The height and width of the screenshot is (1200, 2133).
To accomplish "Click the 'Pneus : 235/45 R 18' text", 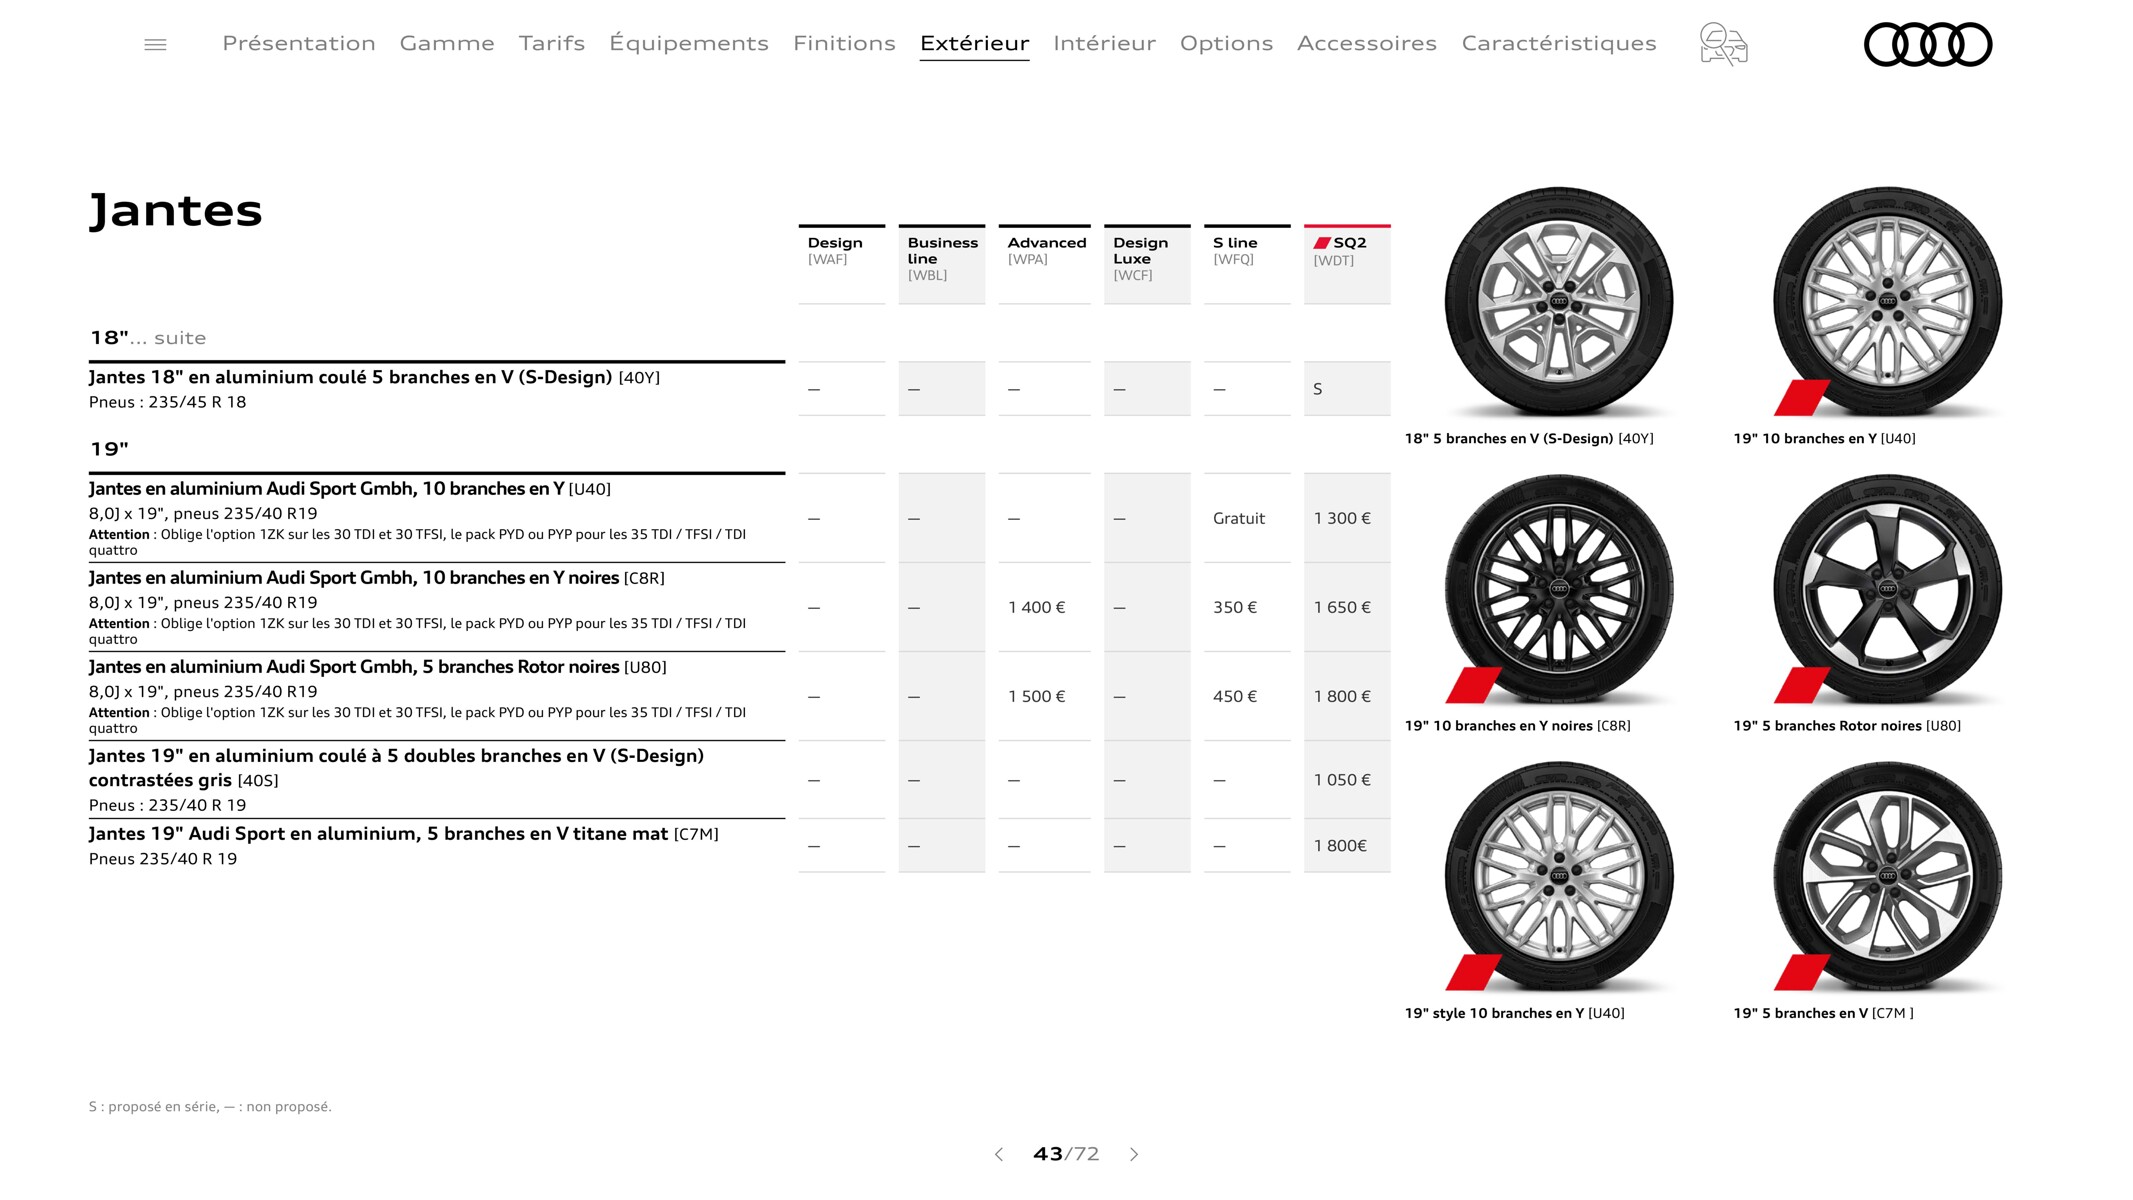I will click(167, 402).
